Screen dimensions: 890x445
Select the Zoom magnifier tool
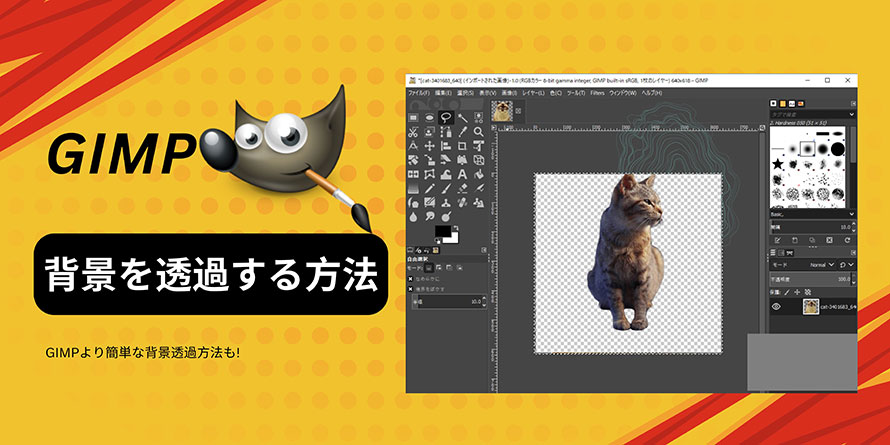[x=479, y=131]
